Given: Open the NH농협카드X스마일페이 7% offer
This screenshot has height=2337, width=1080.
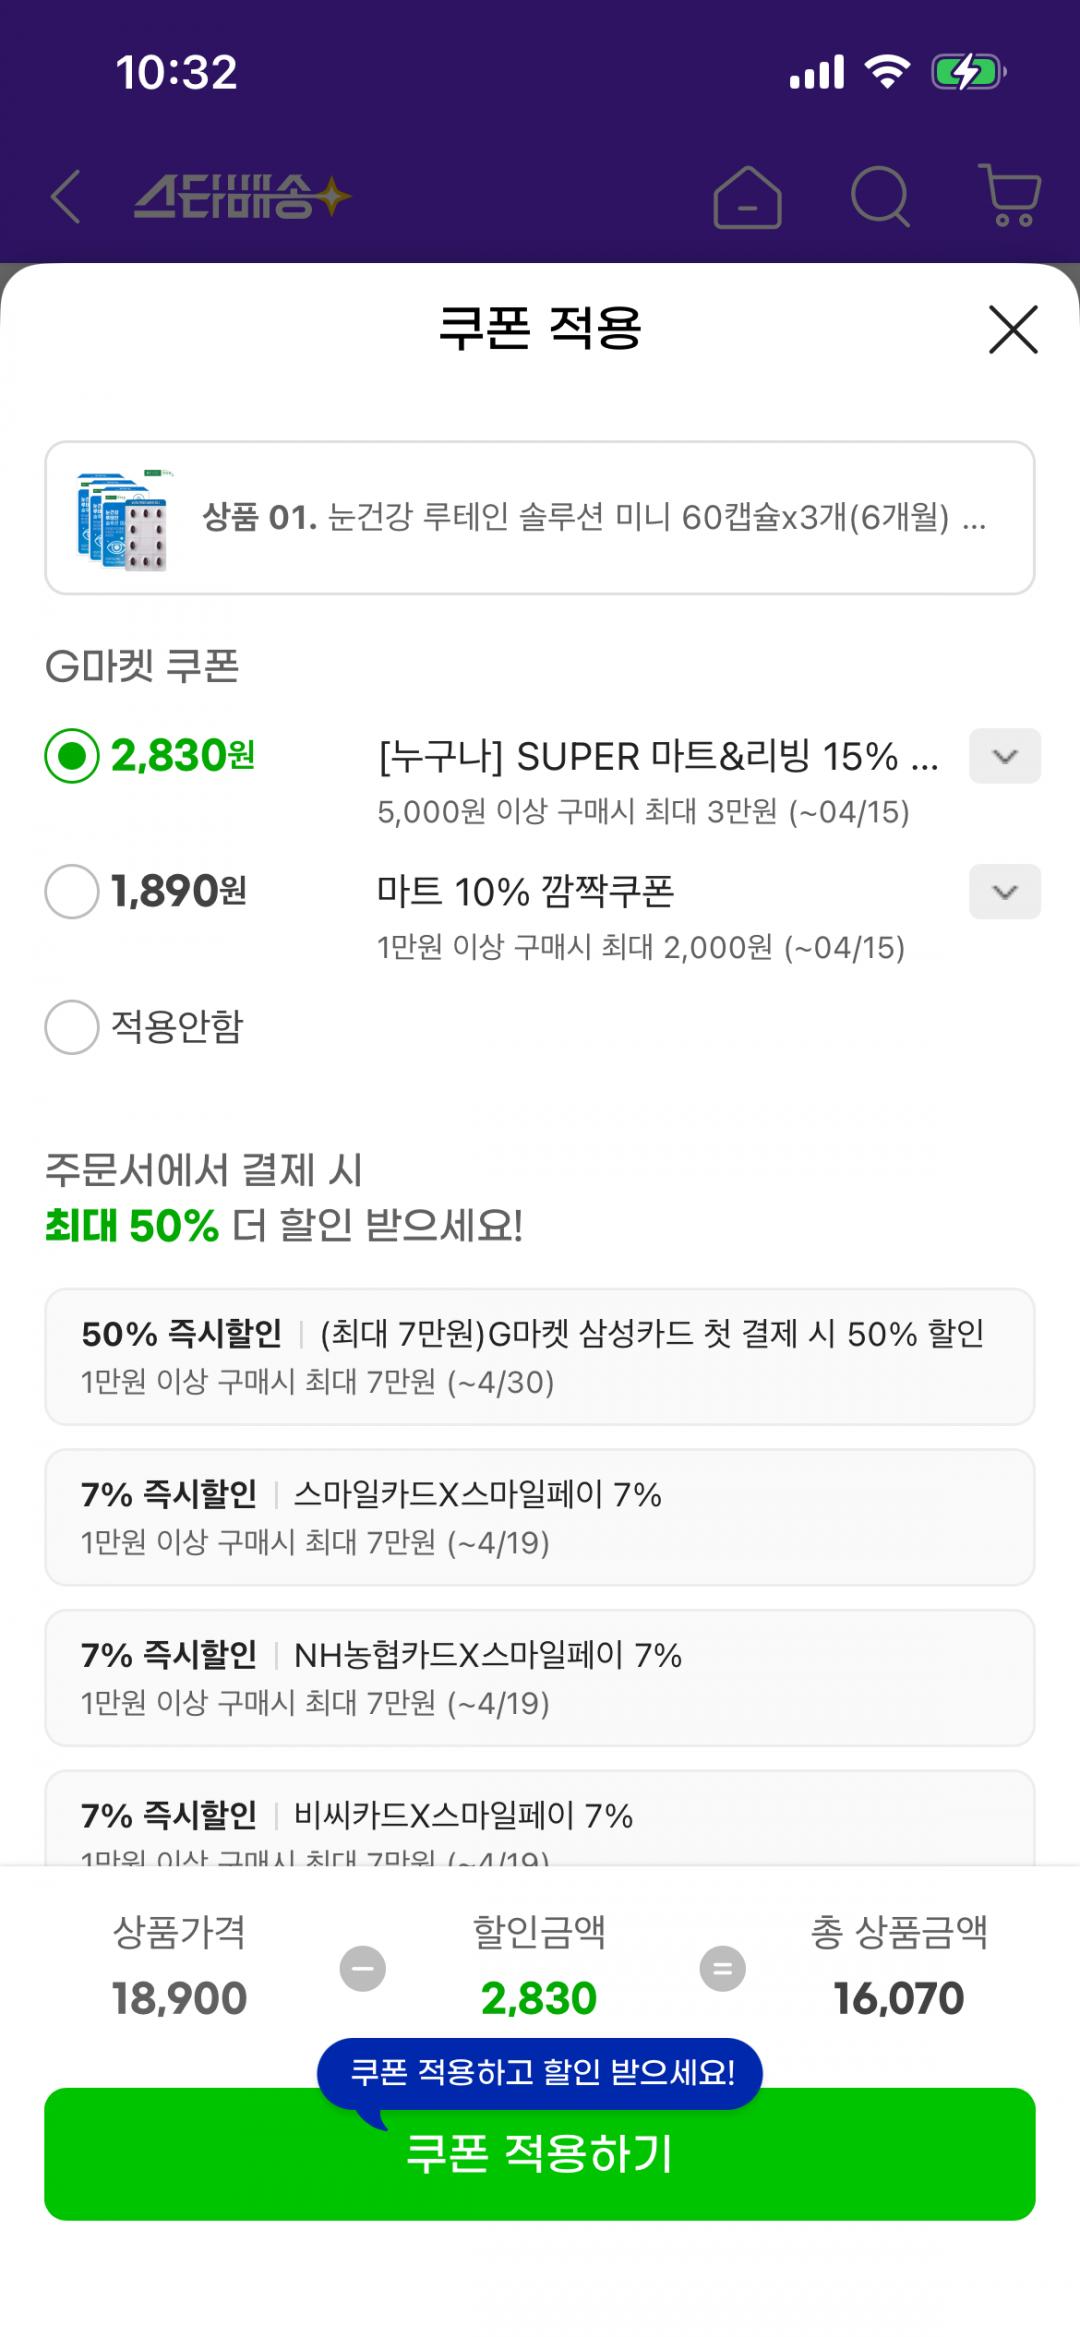Looking at the screenshot, I should pos(540,1677).
